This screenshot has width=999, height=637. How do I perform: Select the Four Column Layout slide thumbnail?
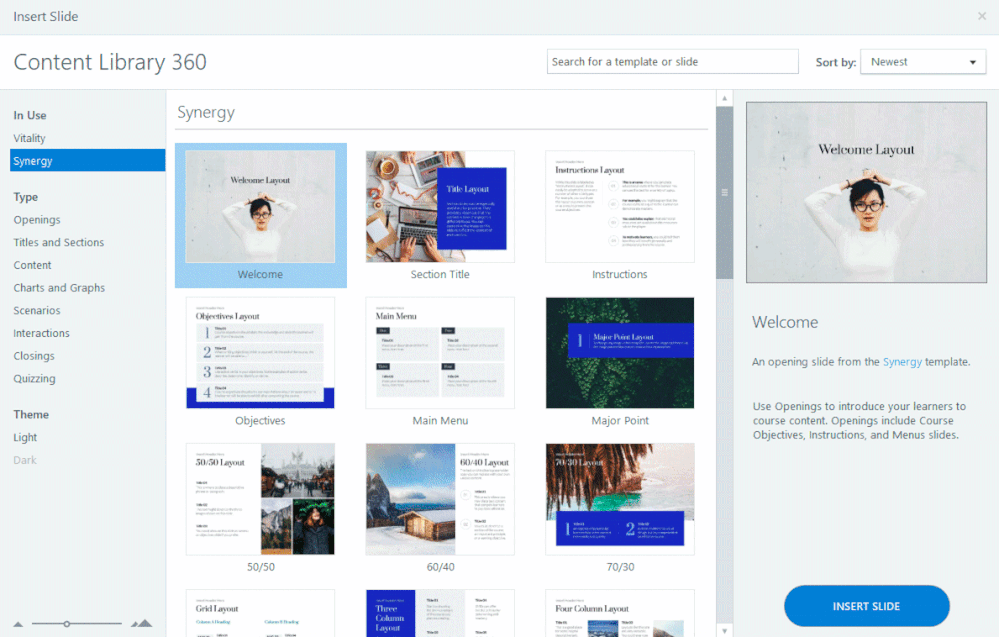tap(620, 613)
